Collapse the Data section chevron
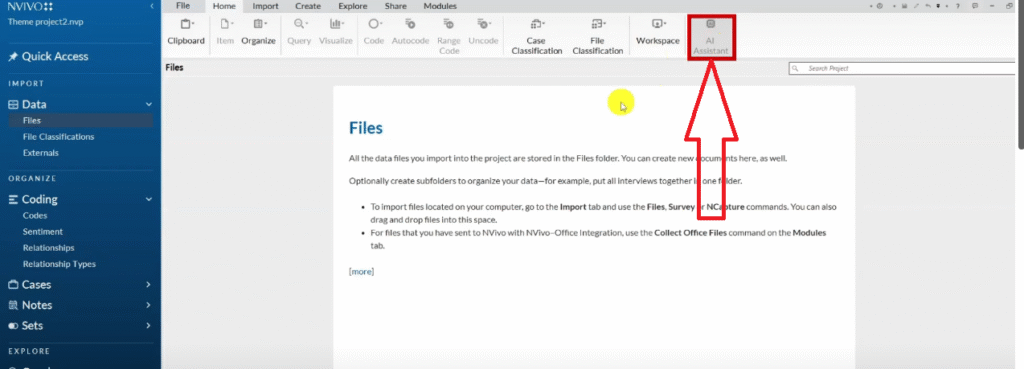1024x369 pixels. click(149, 104)
